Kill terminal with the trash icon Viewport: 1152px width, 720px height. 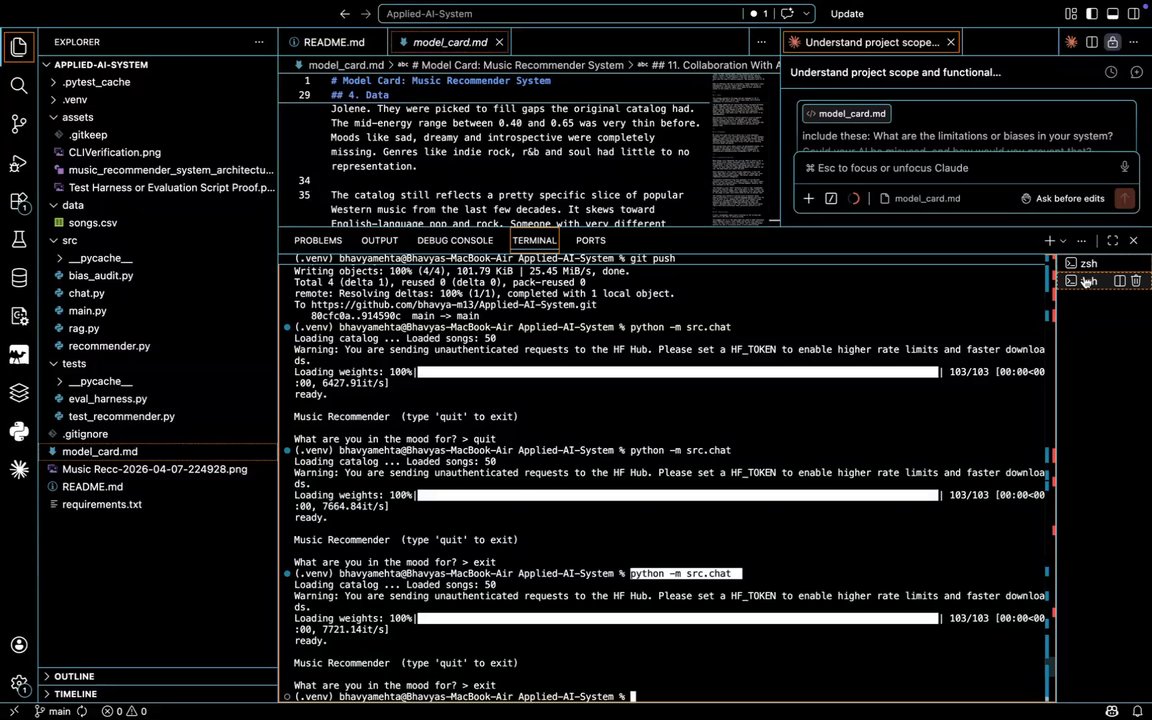(x=1136, y=281)
